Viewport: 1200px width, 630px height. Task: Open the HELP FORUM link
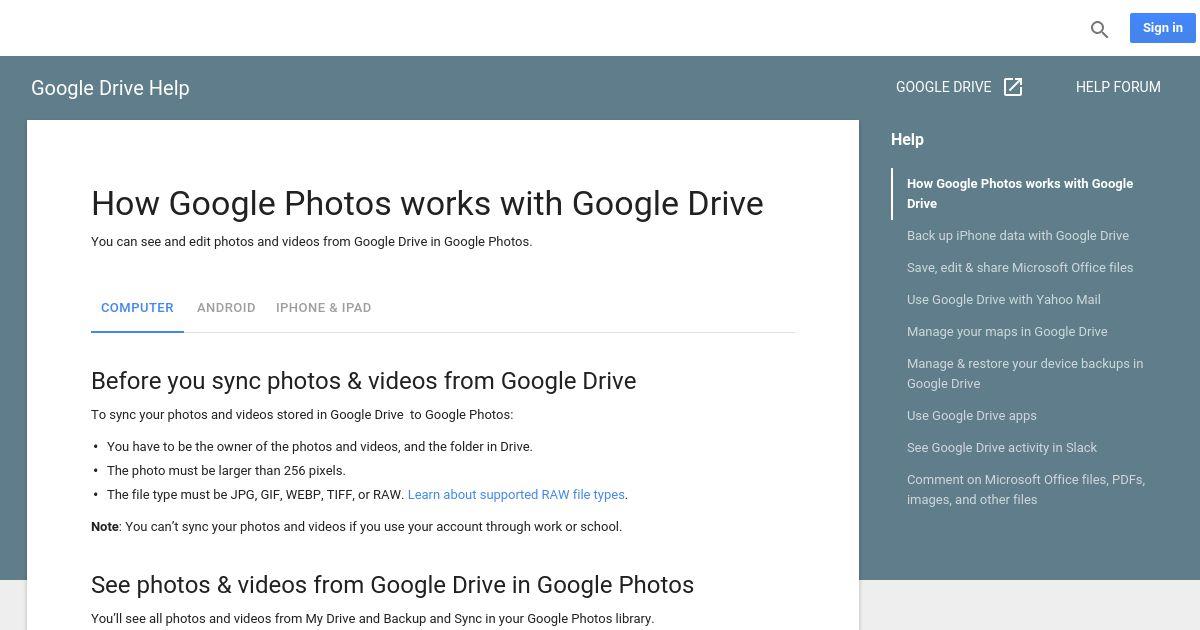1118,87
